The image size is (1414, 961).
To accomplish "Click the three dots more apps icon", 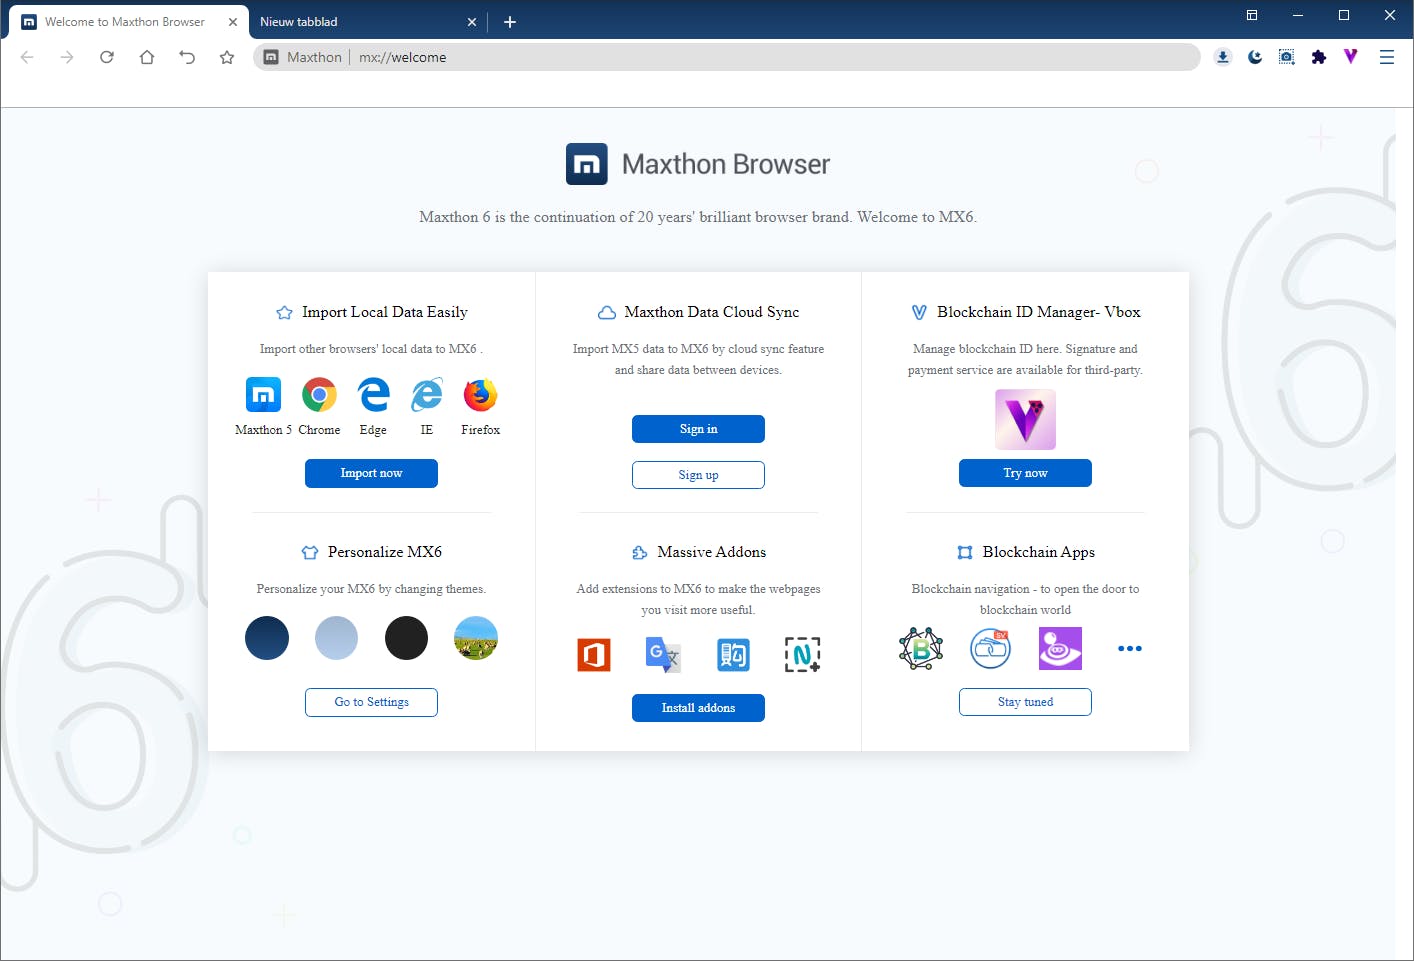I will [x=1130, y=649].
